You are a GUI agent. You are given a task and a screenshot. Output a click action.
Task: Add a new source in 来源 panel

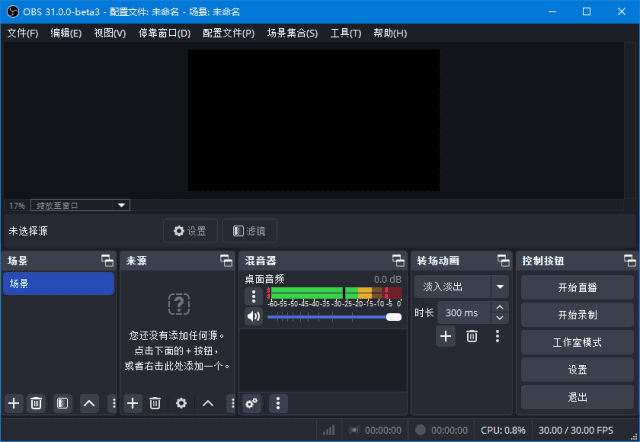[x=132, y=403]
